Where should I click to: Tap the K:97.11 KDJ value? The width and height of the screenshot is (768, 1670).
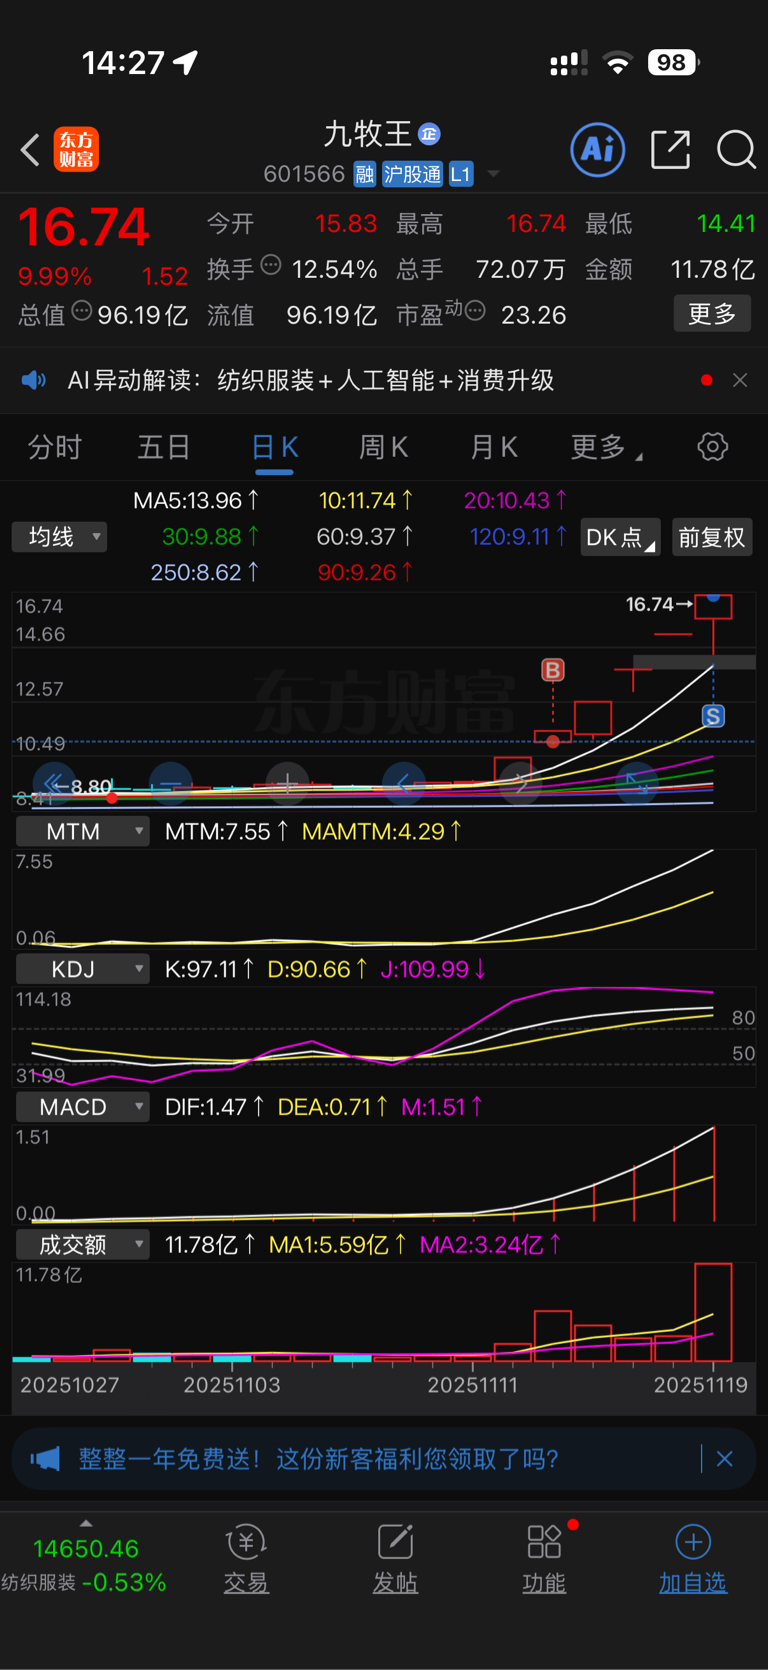tap(210, 969)
